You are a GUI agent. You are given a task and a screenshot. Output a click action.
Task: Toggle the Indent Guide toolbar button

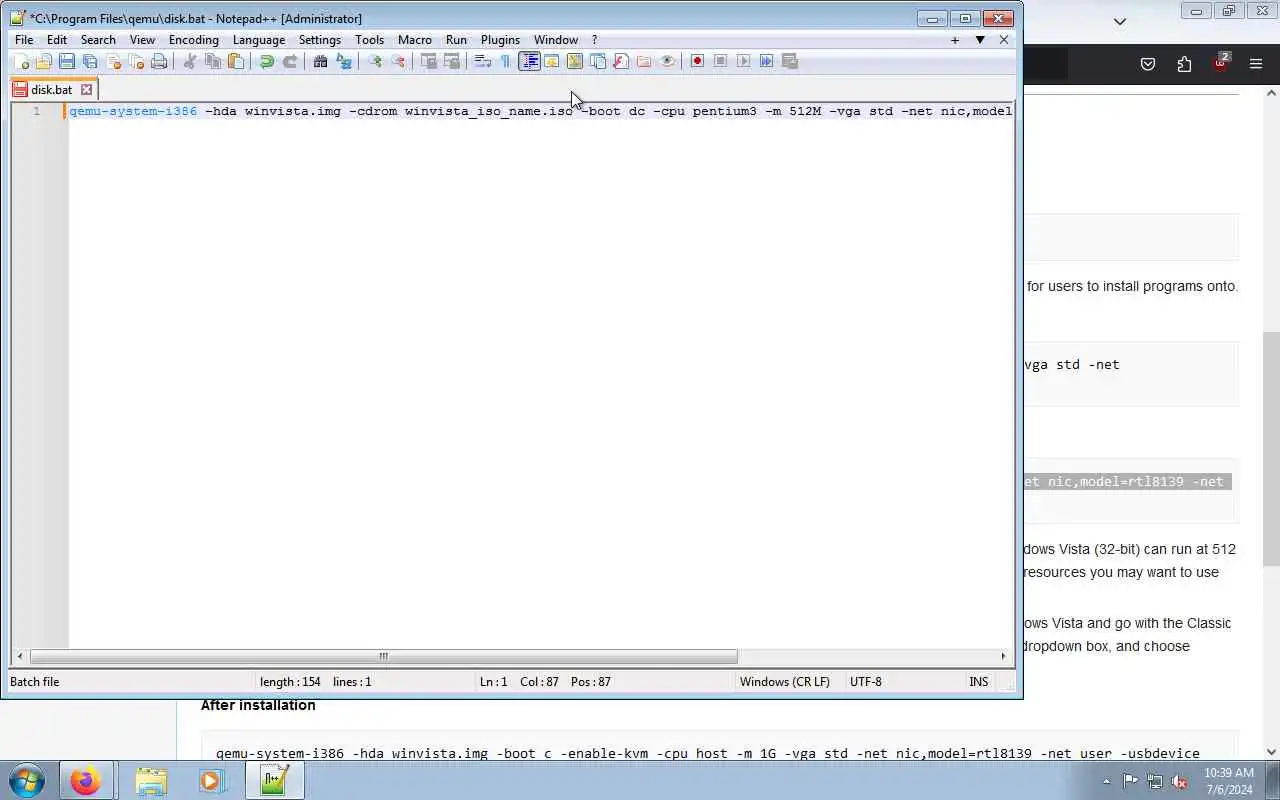pyautogui.click(x=529, y=61)
